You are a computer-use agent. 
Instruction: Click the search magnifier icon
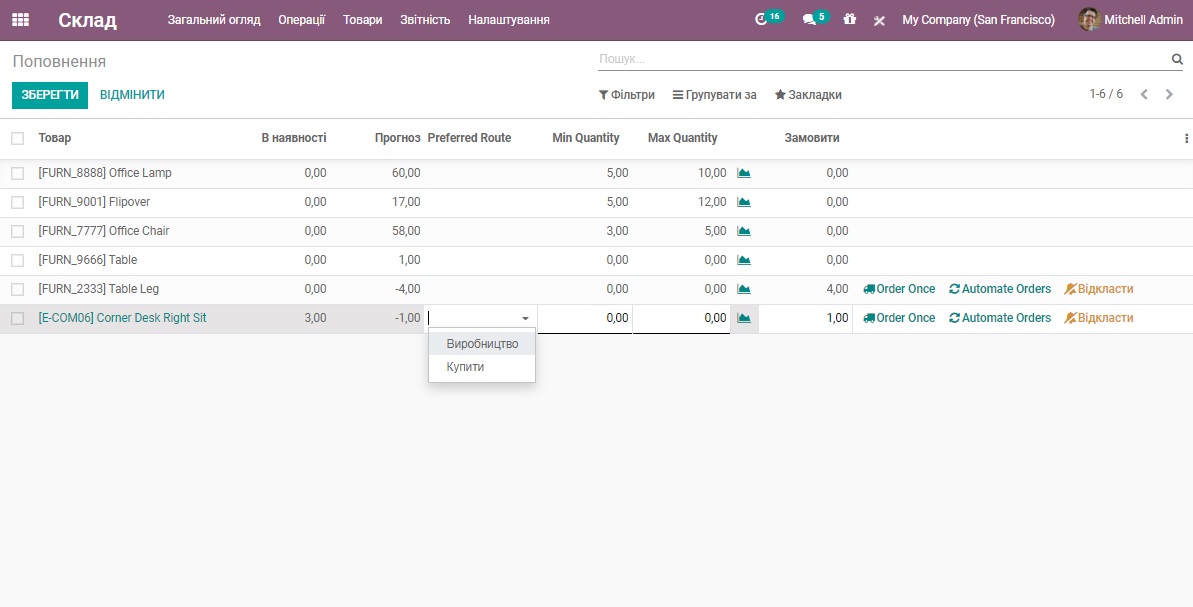[x=1177, y=60]
